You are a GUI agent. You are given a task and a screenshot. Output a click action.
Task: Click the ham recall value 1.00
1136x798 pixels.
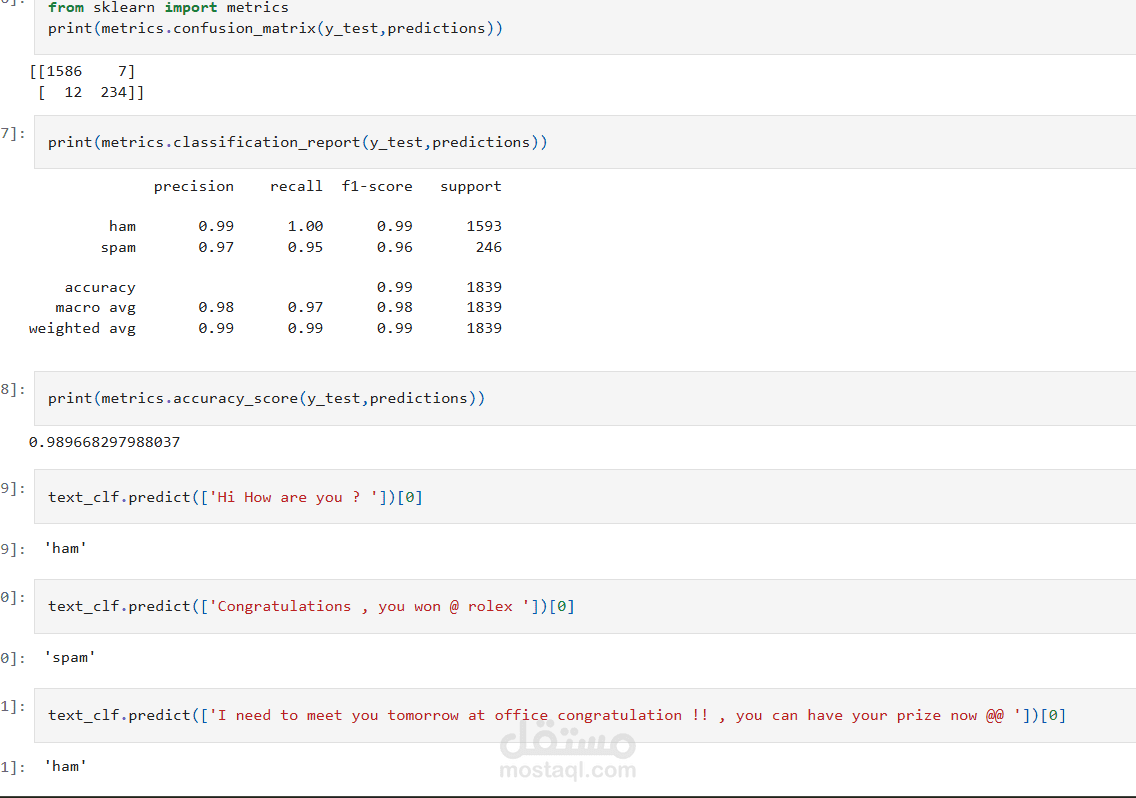pos(305,226)
